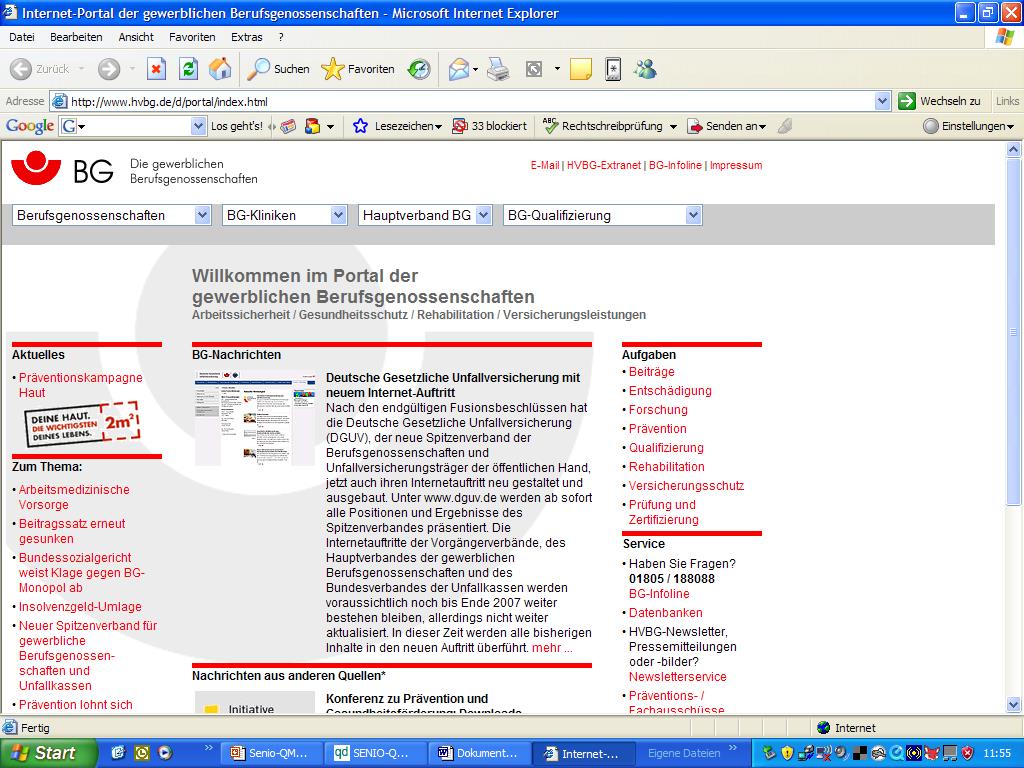This screenshot has height=768, width=1024.
Task: Click the Windows Start button
Action: 48,753
